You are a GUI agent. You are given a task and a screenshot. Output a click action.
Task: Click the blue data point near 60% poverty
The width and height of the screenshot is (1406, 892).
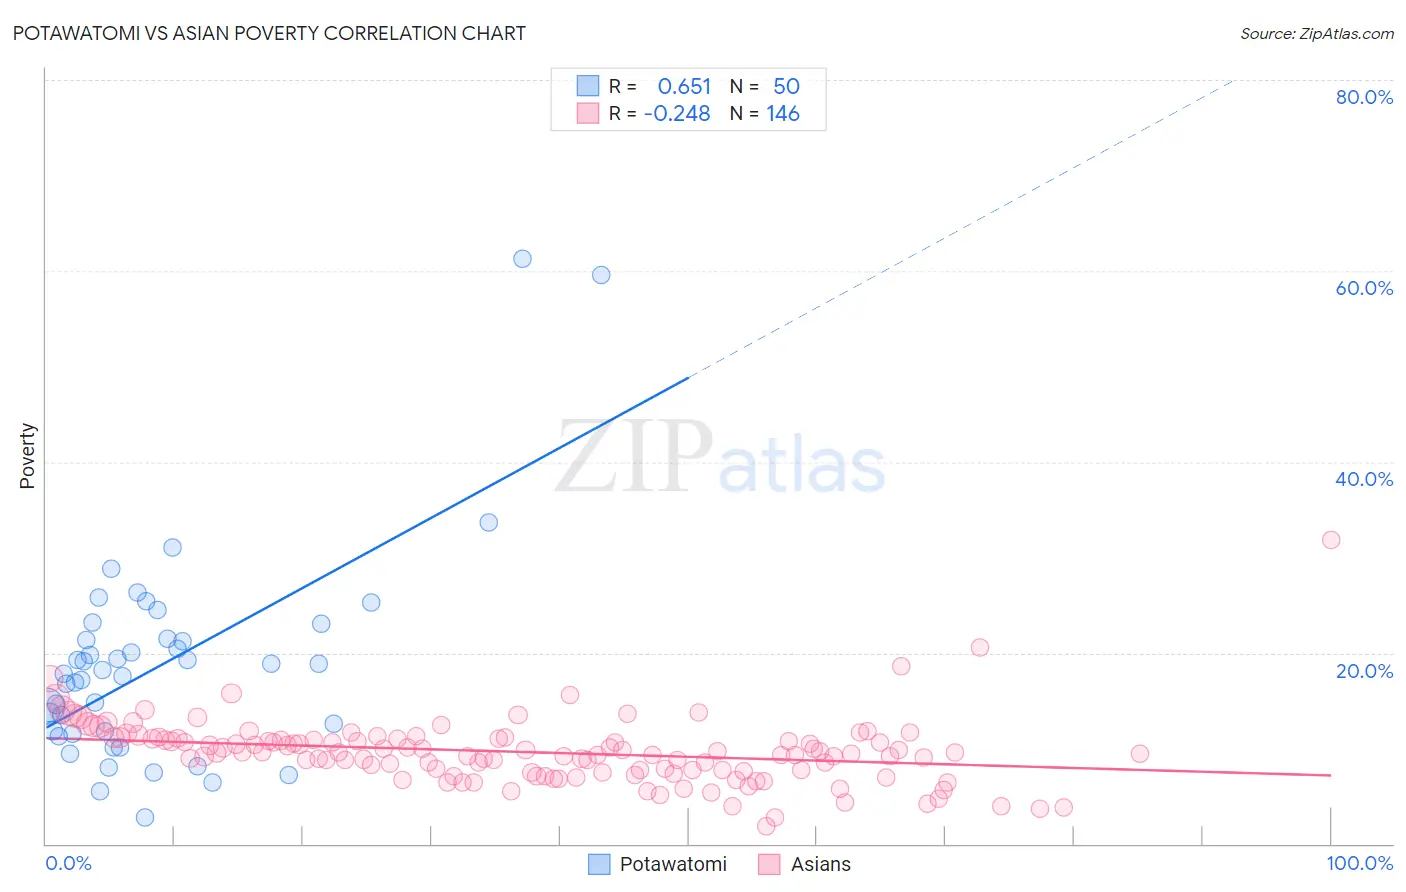coord(601,274)
